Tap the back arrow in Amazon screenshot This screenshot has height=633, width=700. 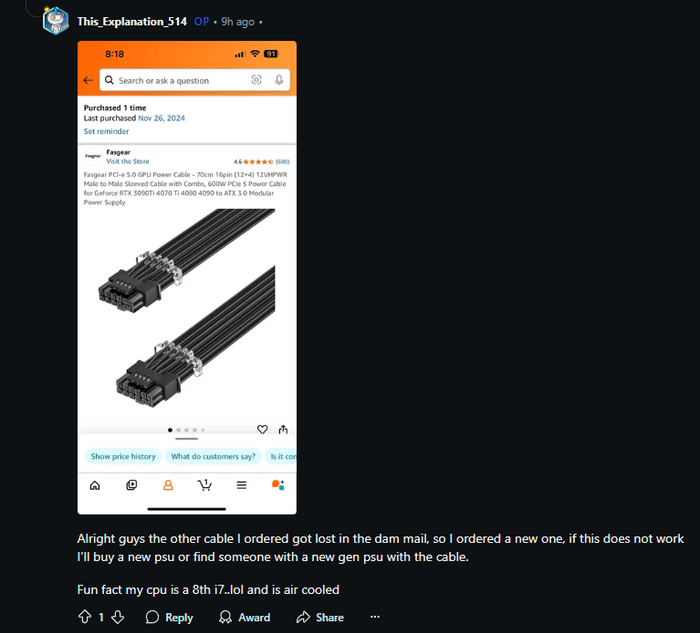pos(88,80)
